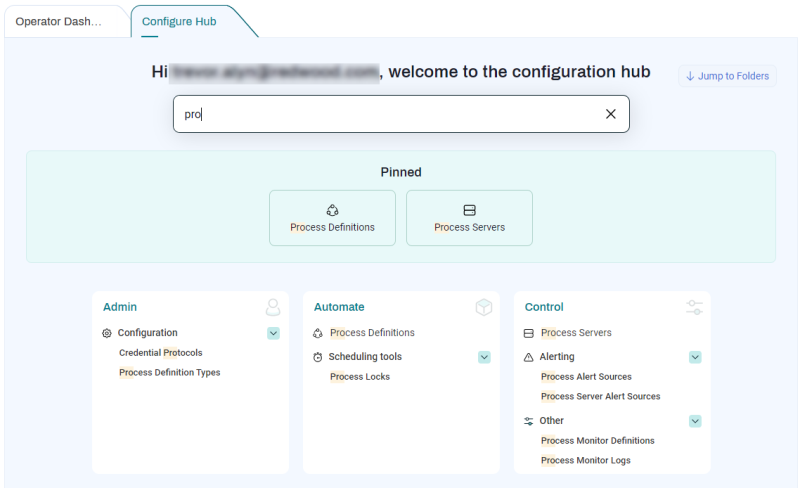Click into the search input containing 'pro'
This screenshot has width=800, height=488.
[390, 114]
